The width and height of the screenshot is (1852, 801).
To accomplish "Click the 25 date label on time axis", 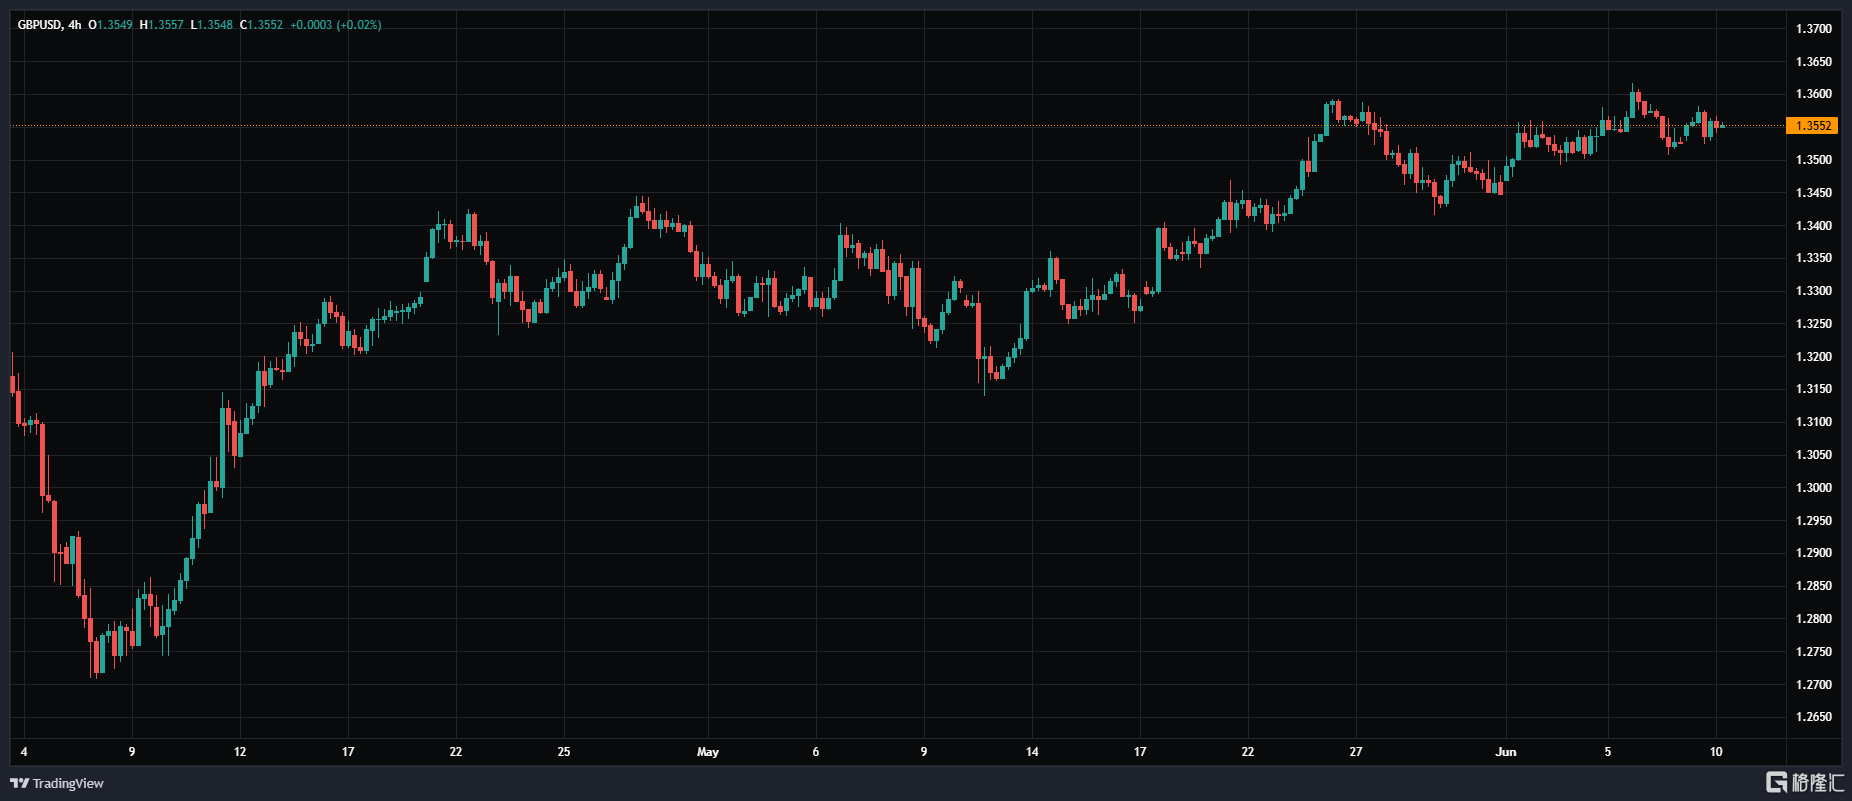I will 564,752.
